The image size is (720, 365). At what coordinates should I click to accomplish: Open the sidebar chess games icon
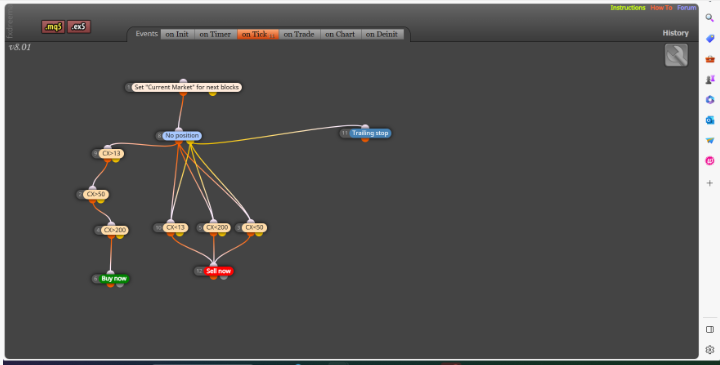coord(710,79)
